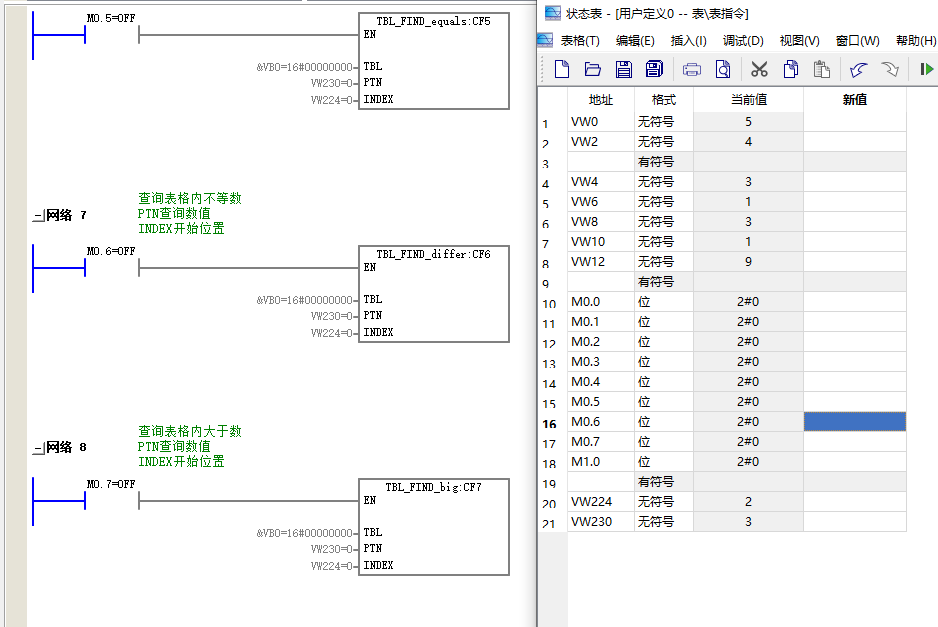Click the Print Preview toolbar icon
This screenshot has height=627, width=938.
(723, 69)
